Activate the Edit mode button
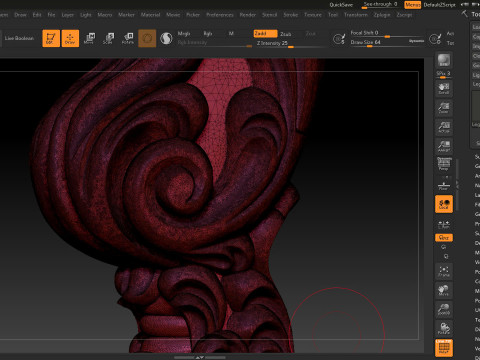480x360 pixels. click(51, 38)
